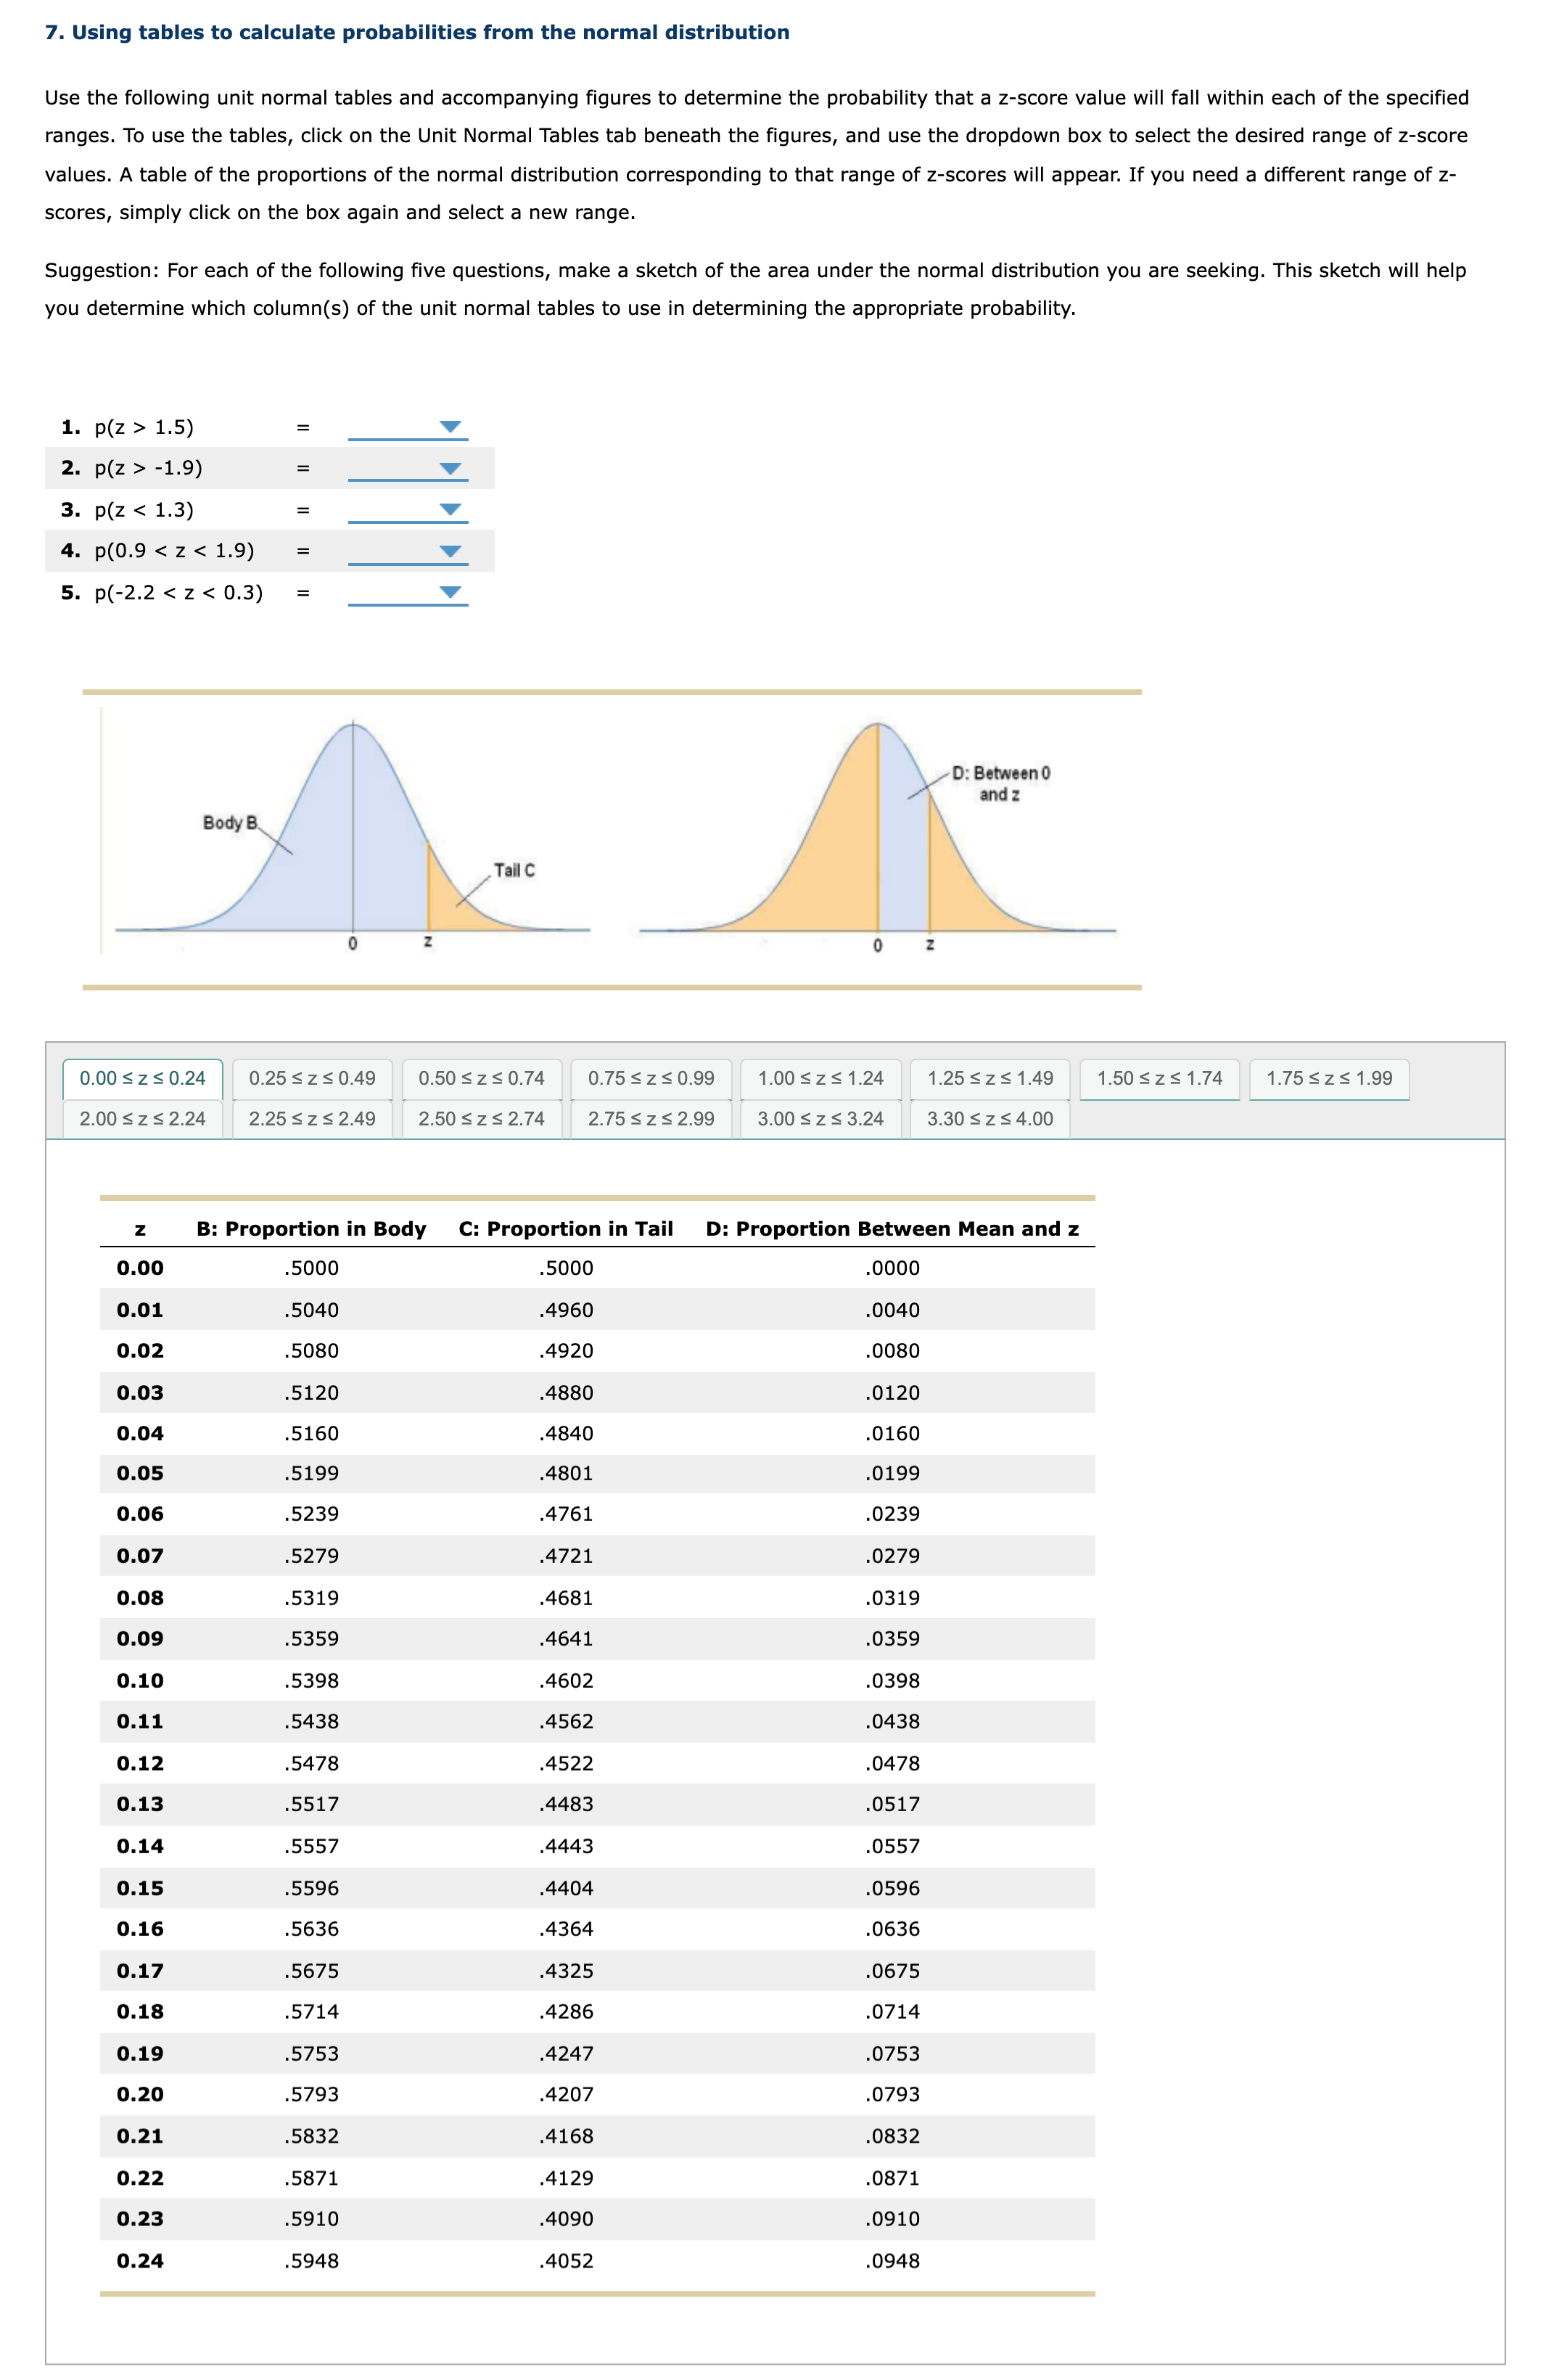Show the 0.75 ≤ z ≤ 0.99 table
The height and width of the screenshot is (2380, 1551).
(651, 1078)
